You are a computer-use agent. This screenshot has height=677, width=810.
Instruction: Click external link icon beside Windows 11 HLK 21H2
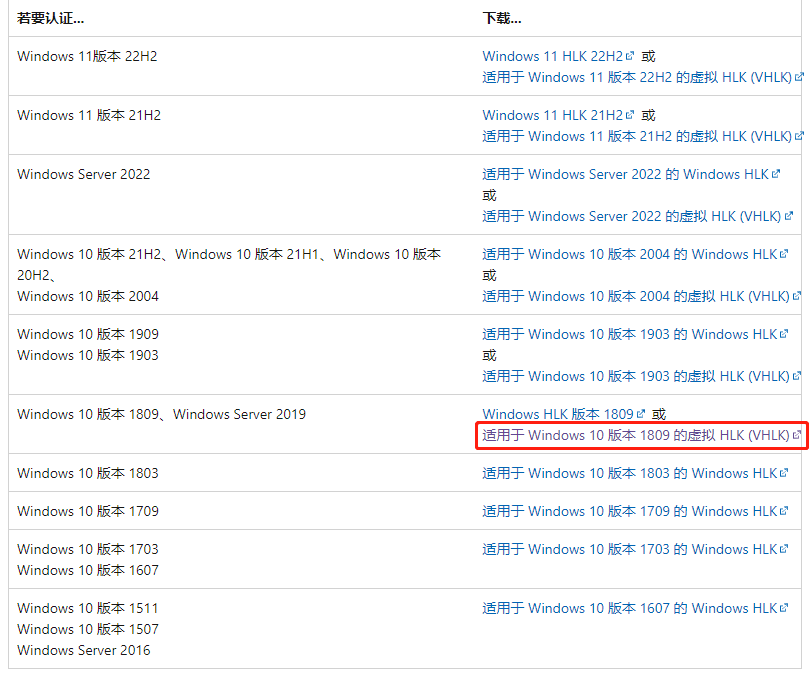(x=632, y=114)
